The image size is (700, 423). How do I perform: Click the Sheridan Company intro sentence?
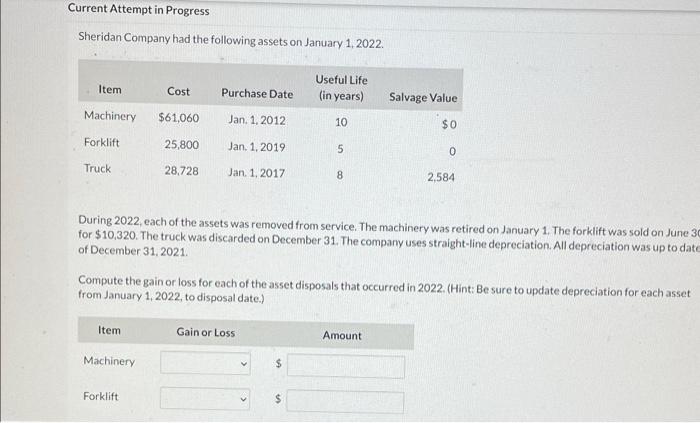click(x=231, y=40)
